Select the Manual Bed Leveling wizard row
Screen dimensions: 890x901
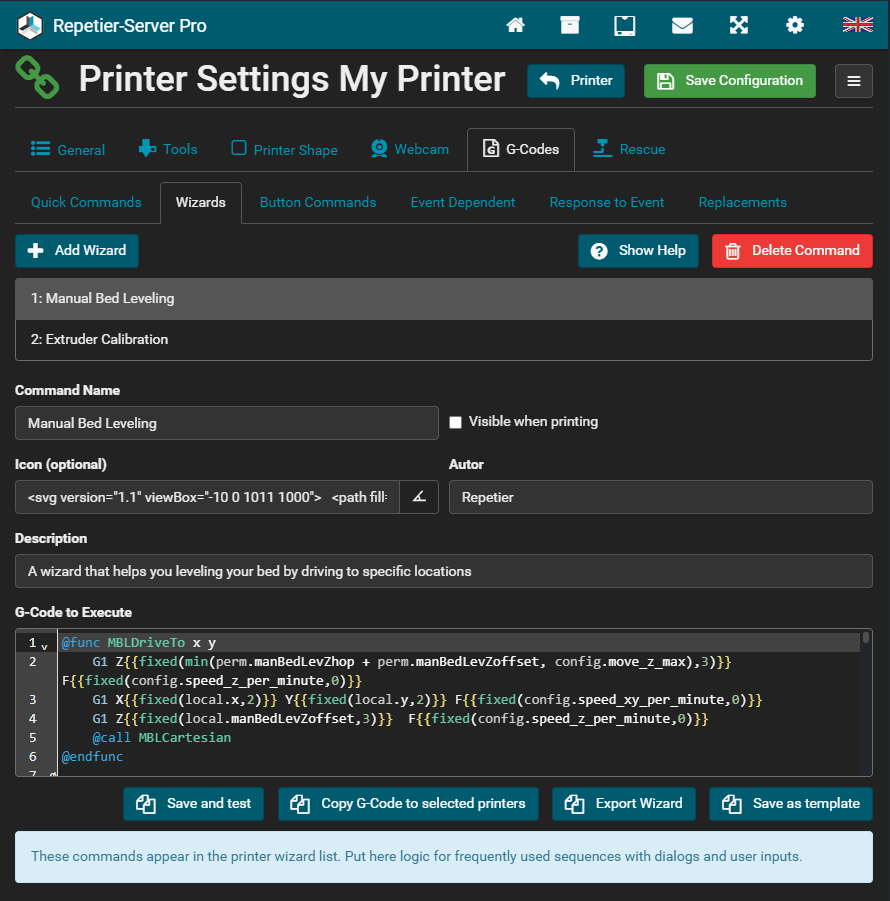[x=444, y=299]
